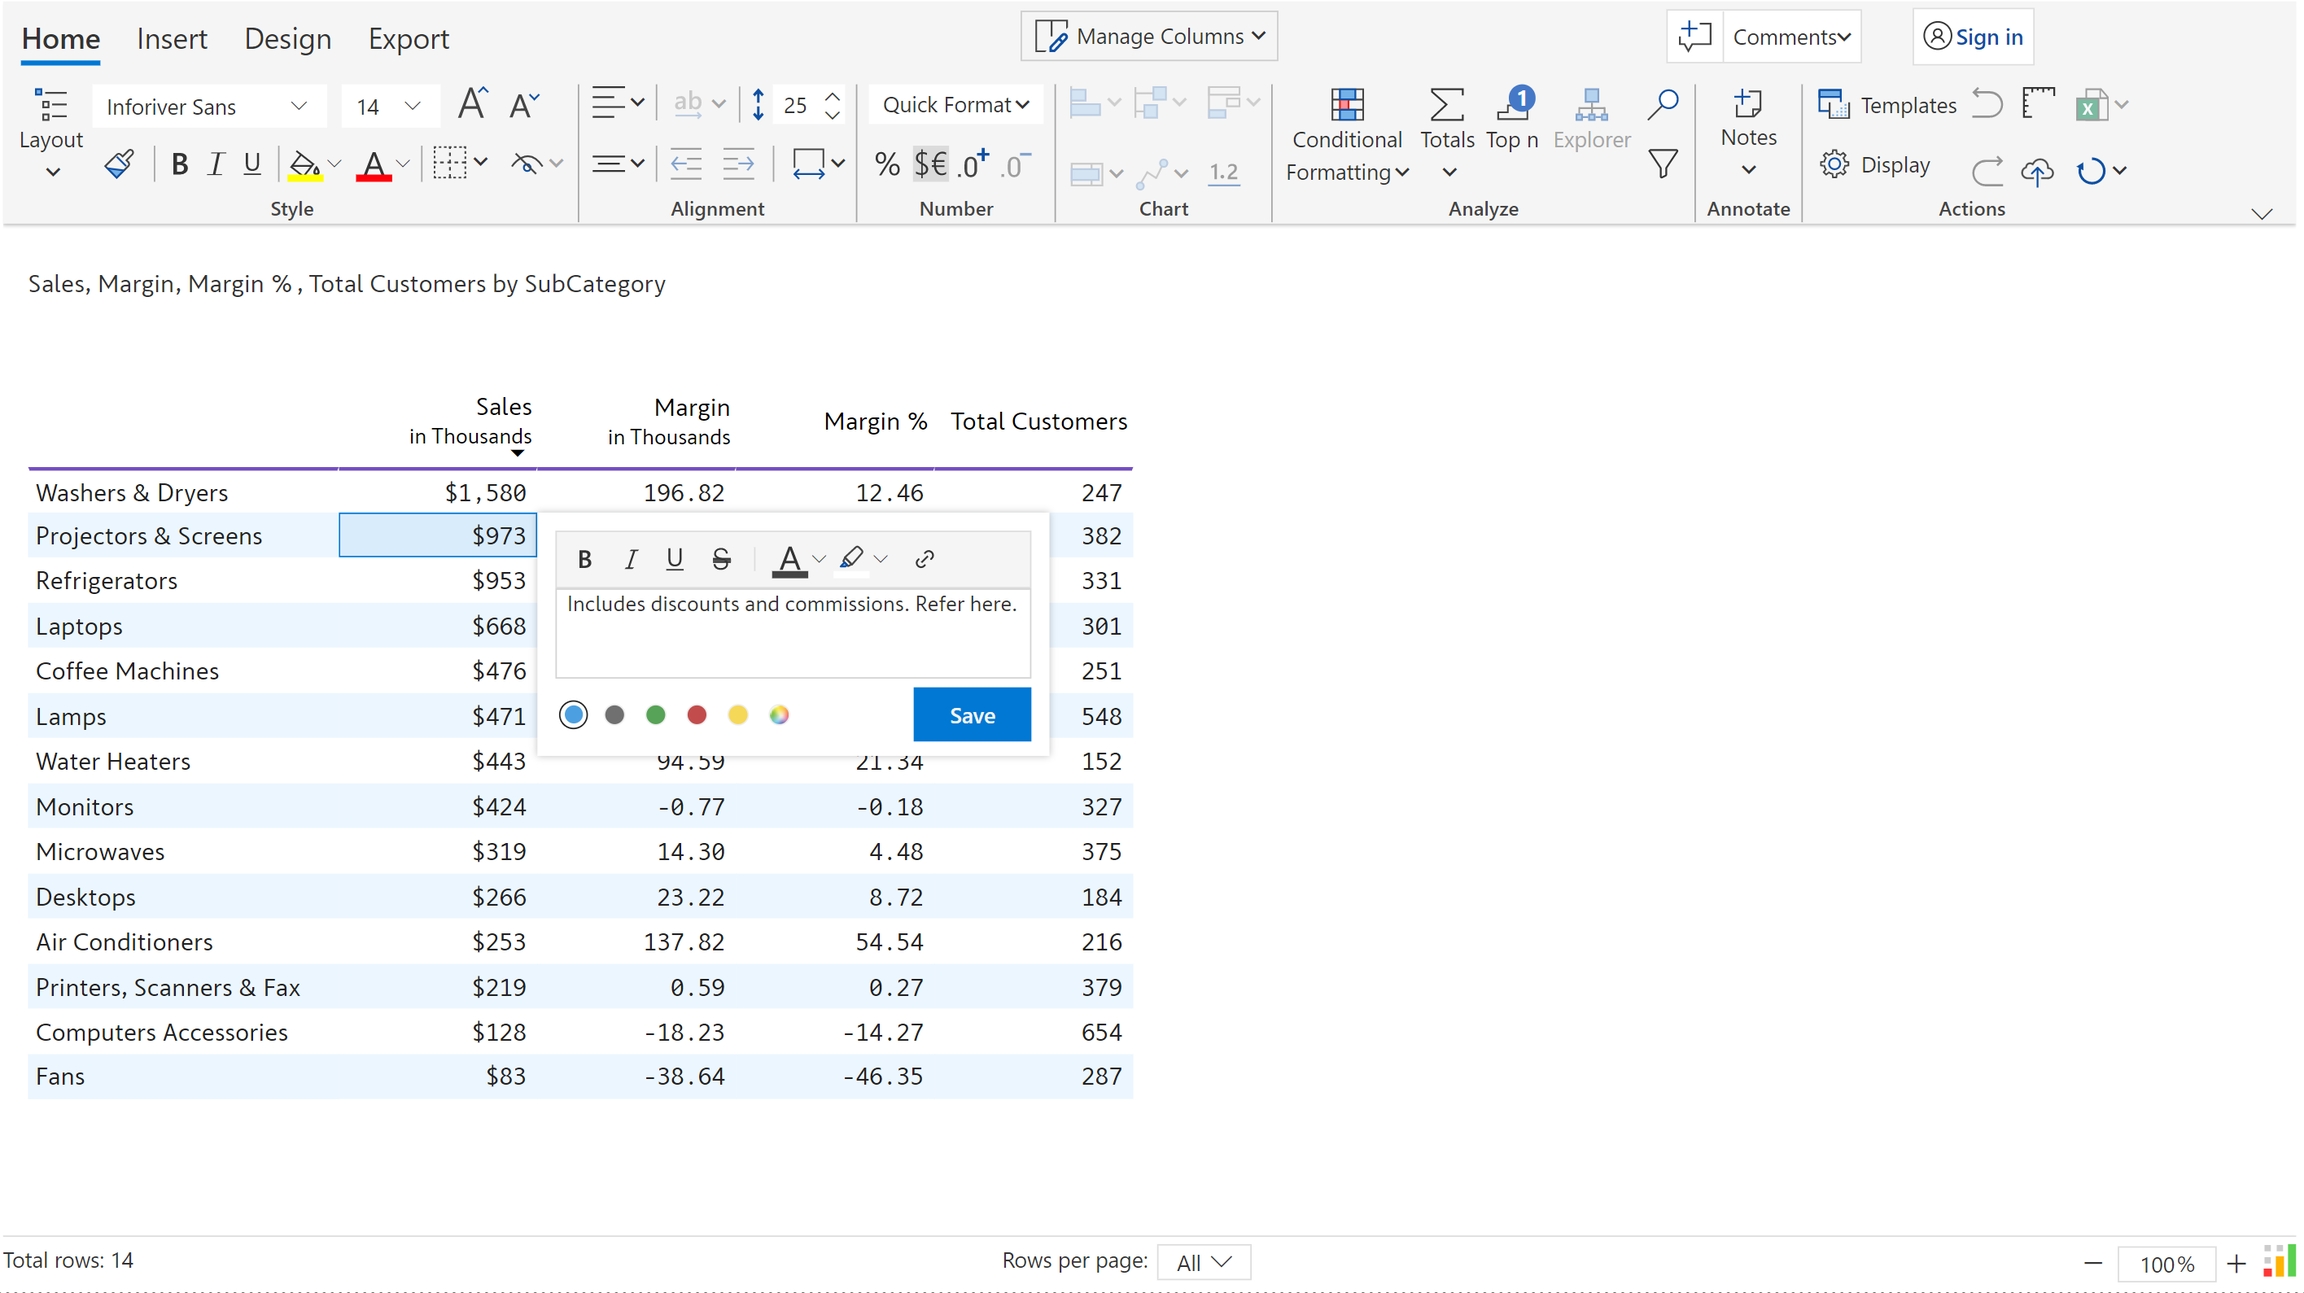Viewport: 2304px width, 1293px height.
Task: Insert a link in the note
Action: pyautogui.click(x=924, y=559)
